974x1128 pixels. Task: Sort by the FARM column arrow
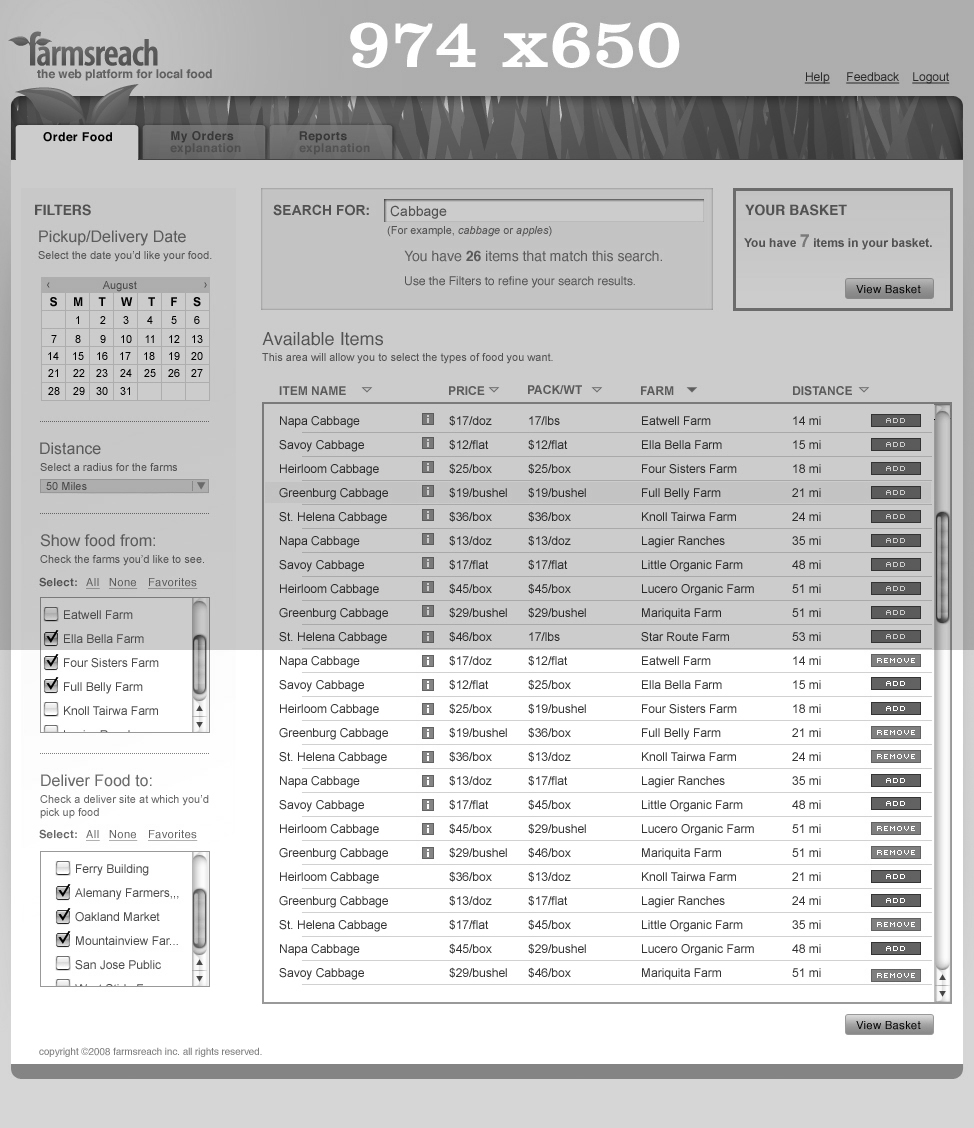691,390
